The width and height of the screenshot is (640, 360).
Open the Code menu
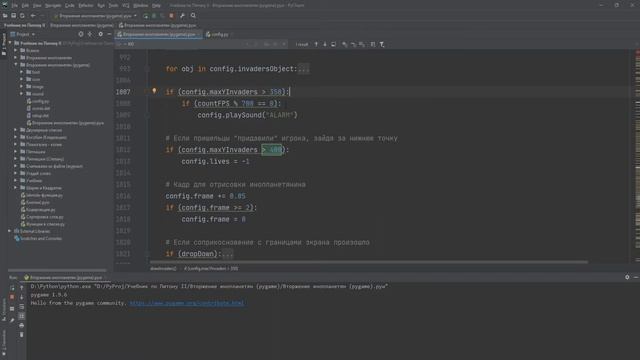70,6
